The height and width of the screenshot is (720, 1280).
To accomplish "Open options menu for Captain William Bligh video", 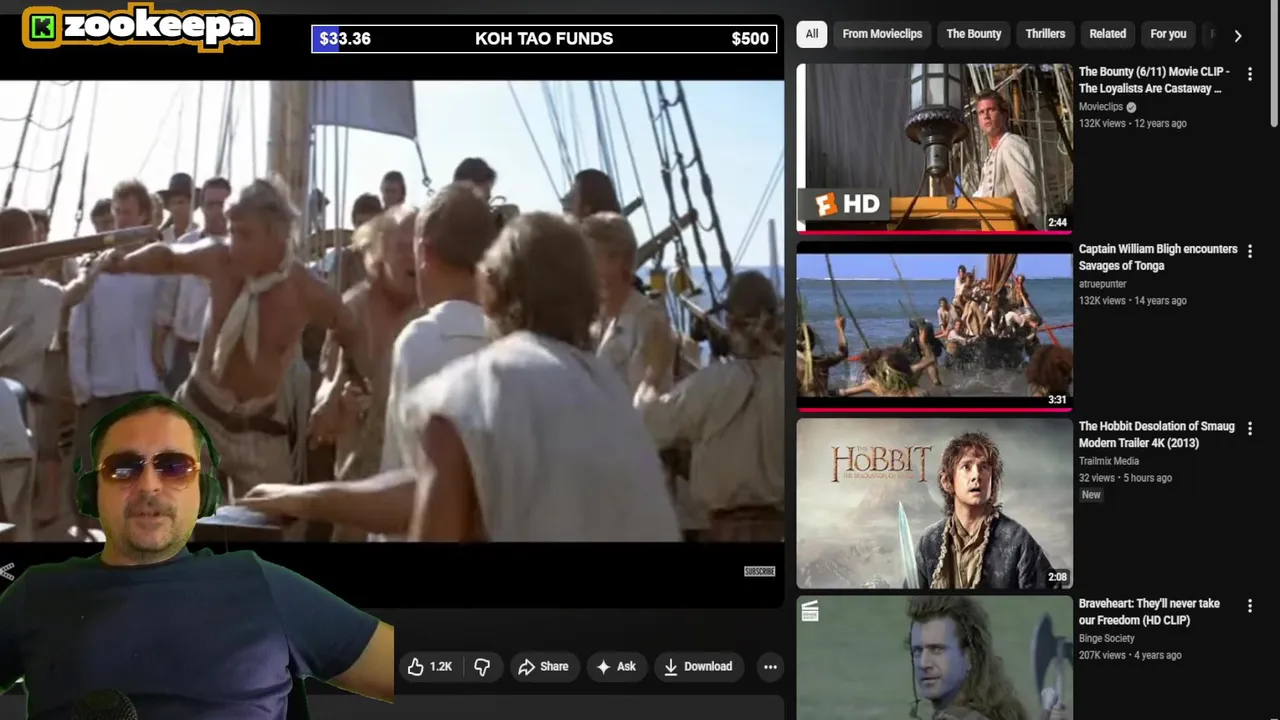I will pyautogui.click(x=1250, y=251).
